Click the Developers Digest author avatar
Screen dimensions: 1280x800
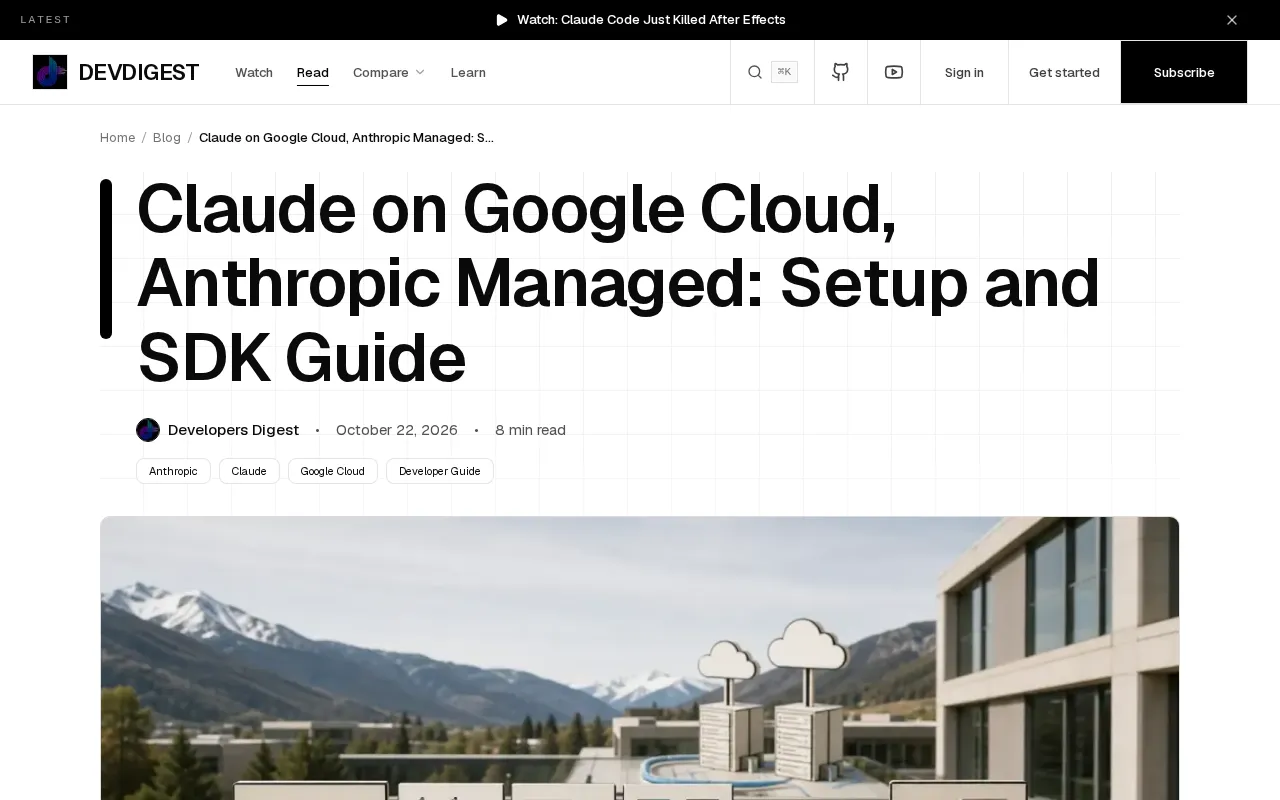(x=148, y=430)
